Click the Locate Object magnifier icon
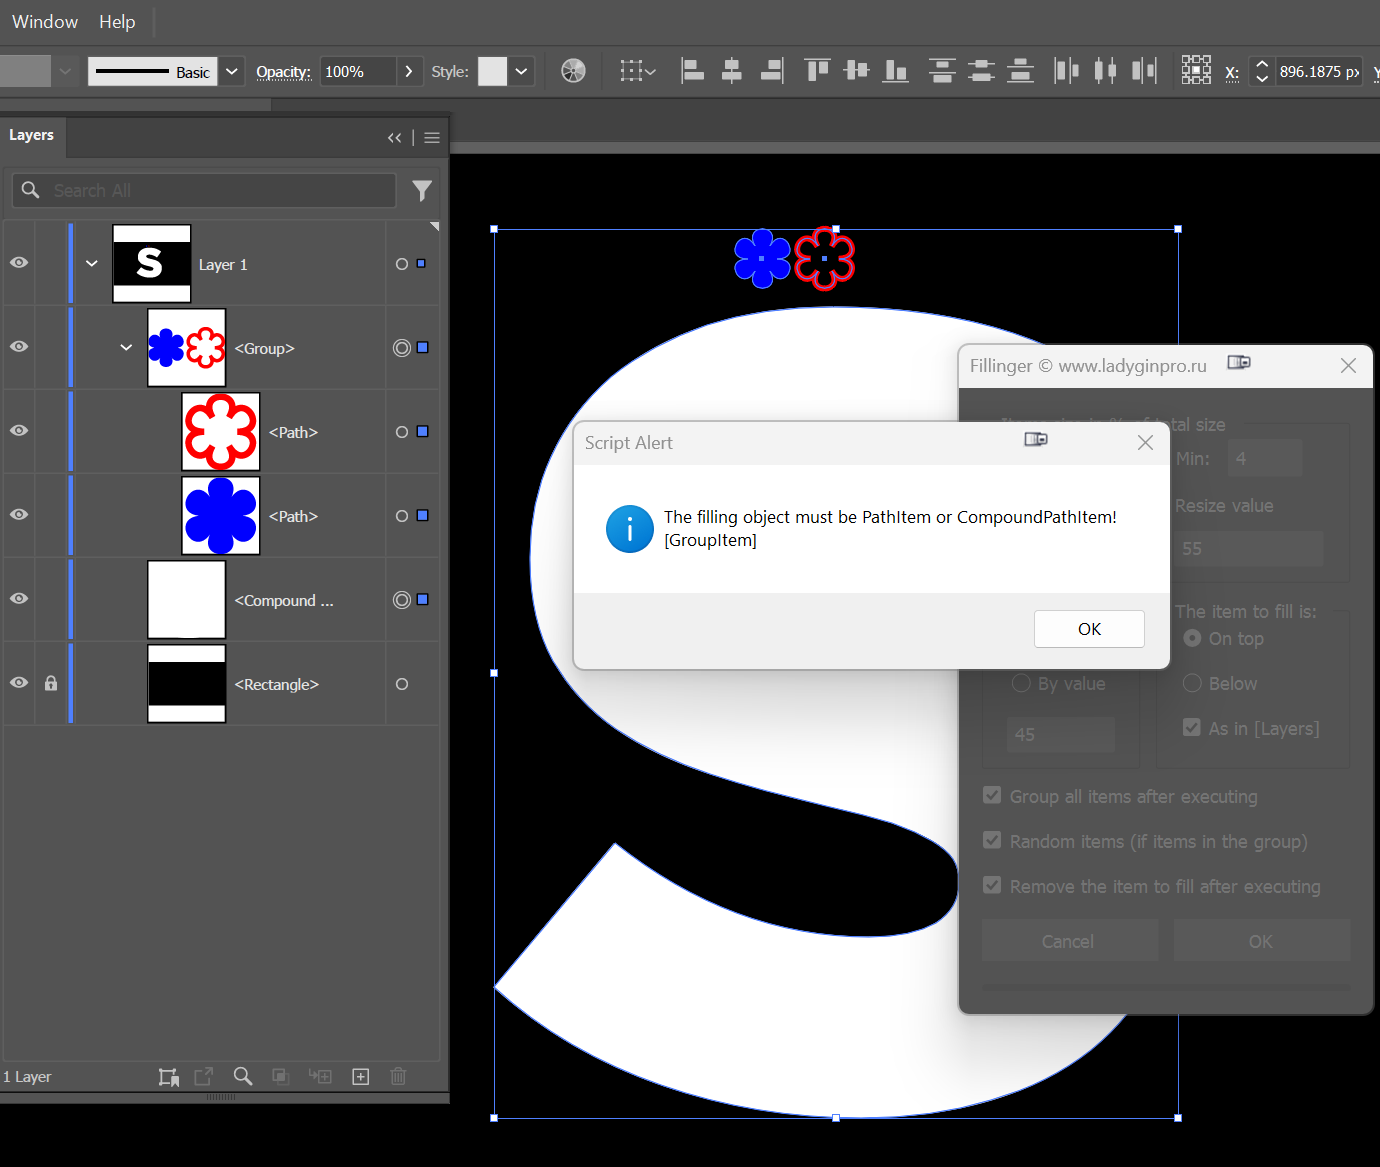1380x1167 pixels. (x=242, y=1076)
